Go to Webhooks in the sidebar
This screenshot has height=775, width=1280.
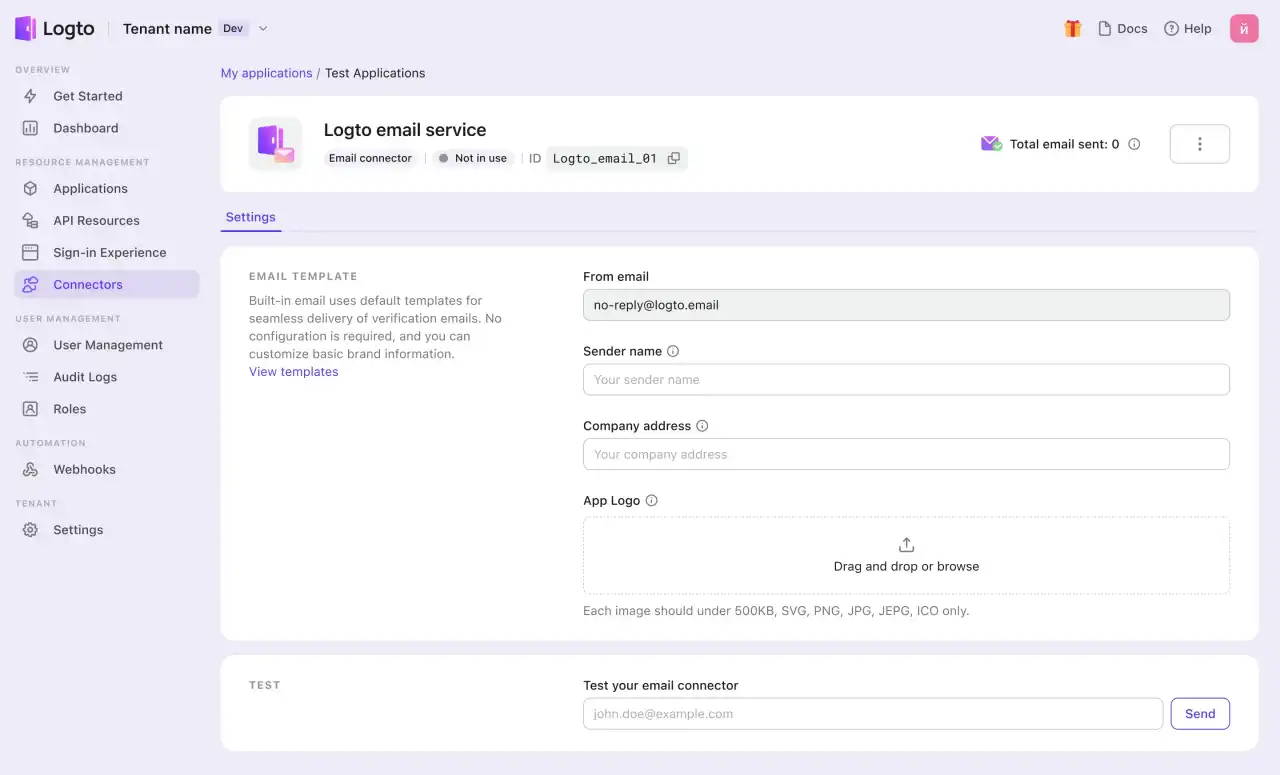tap(84, 470)
